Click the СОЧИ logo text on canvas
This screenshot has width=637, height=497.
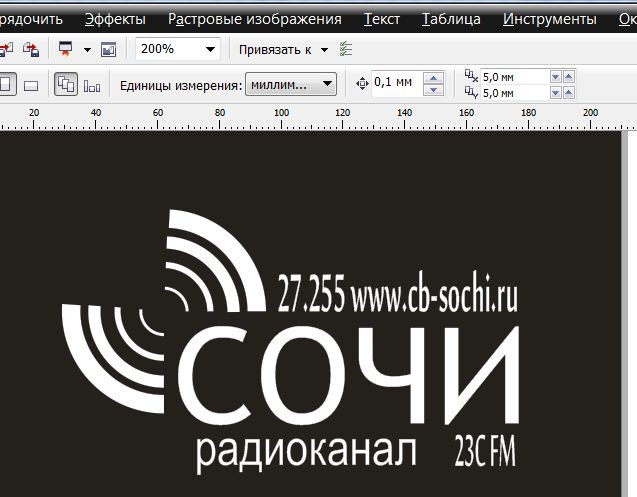pos(350,375)
